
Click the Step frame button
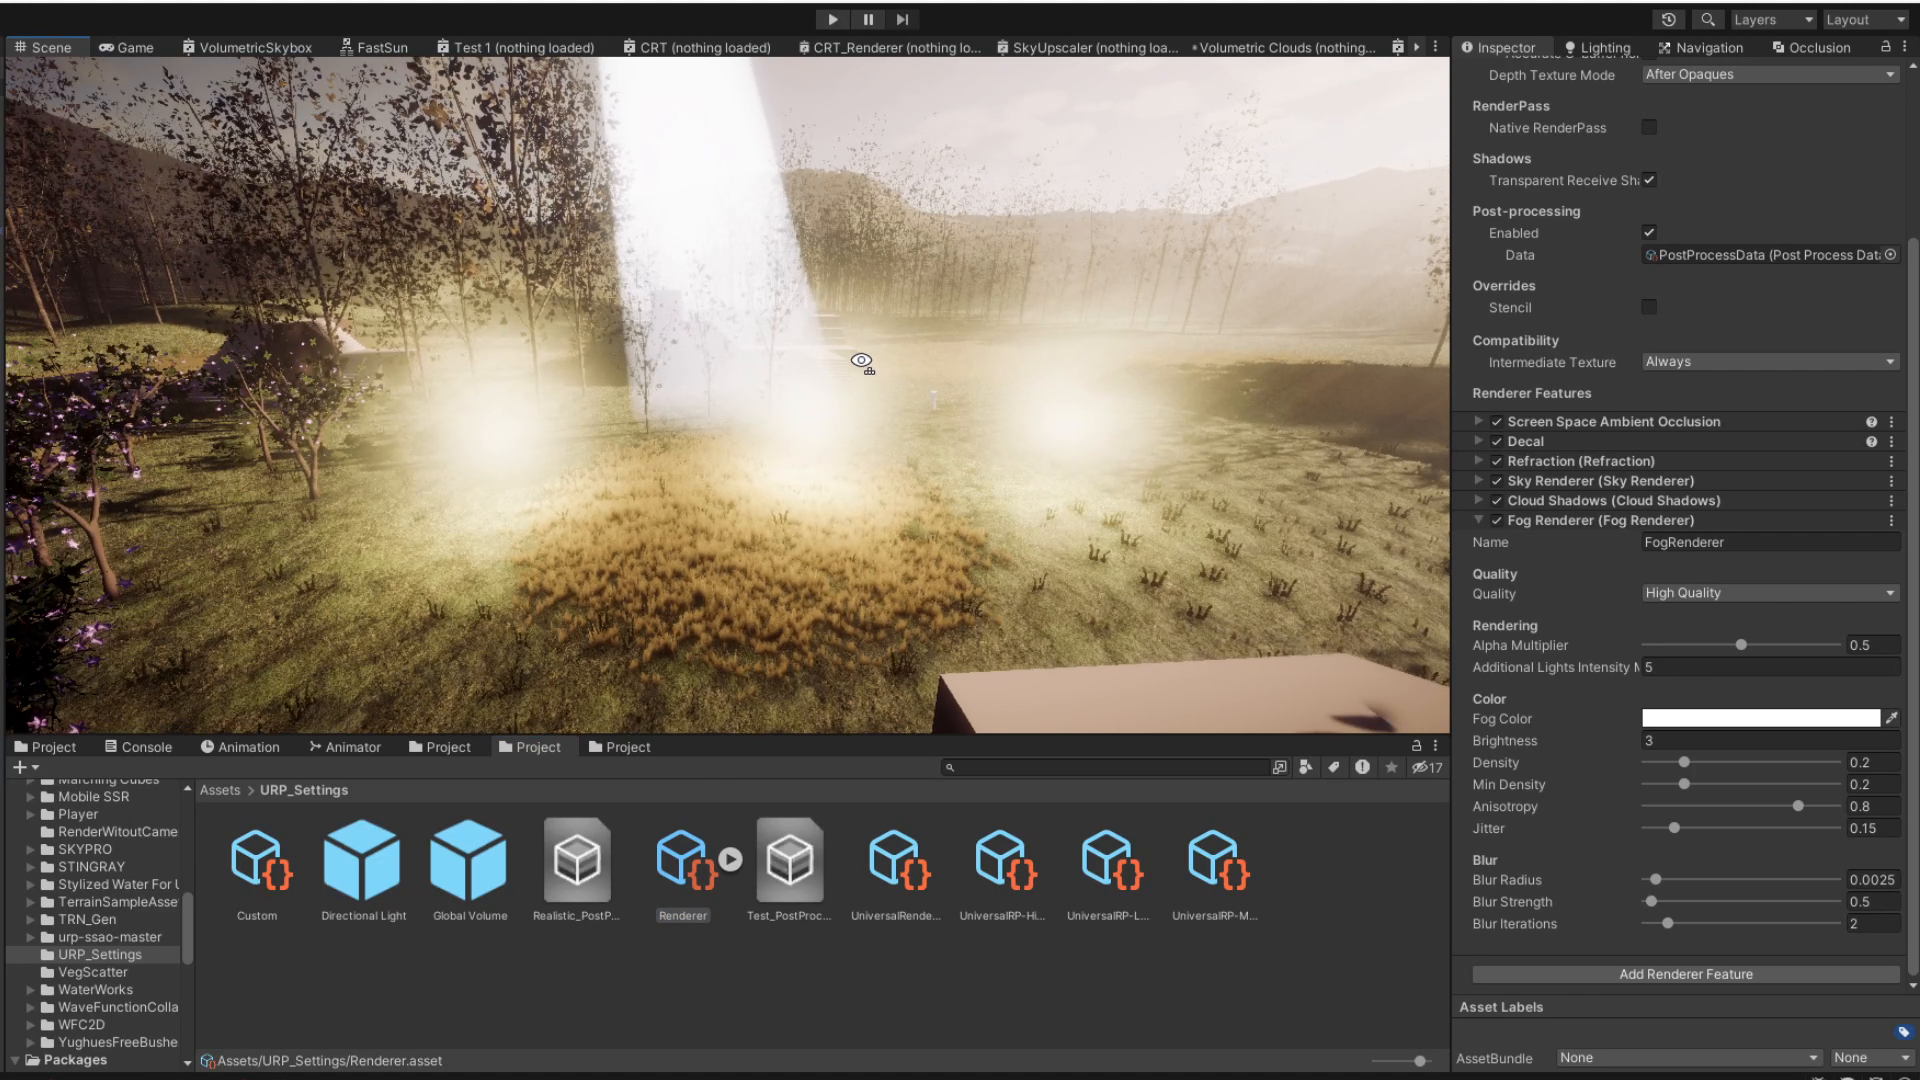coord(902,19)
